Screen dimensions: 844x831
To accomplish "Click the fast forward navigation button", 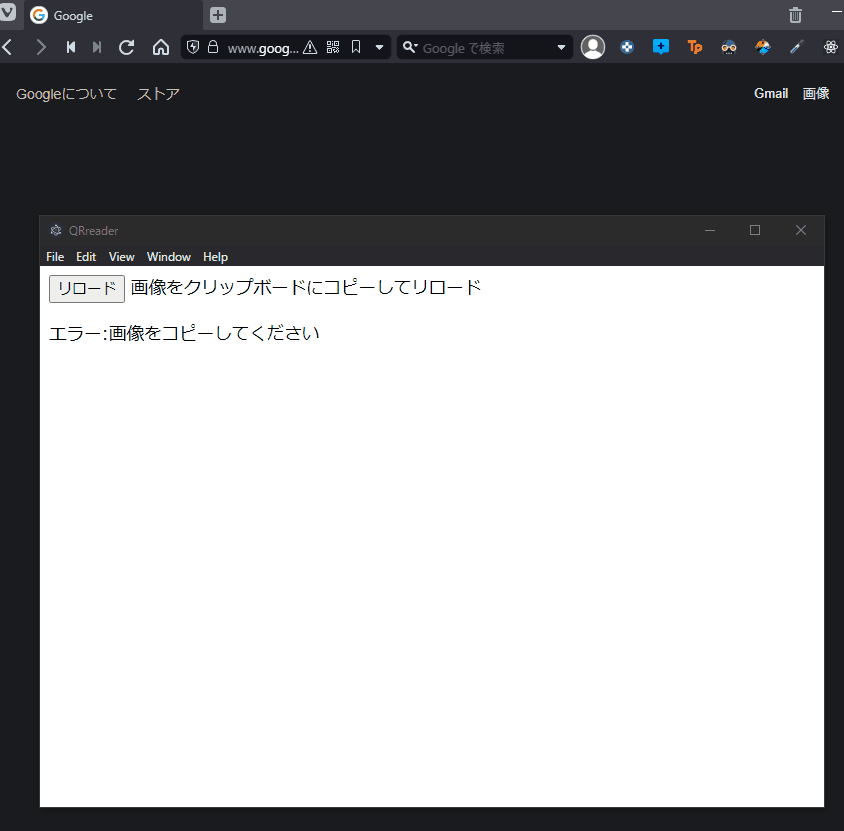I will click(97, 47).
